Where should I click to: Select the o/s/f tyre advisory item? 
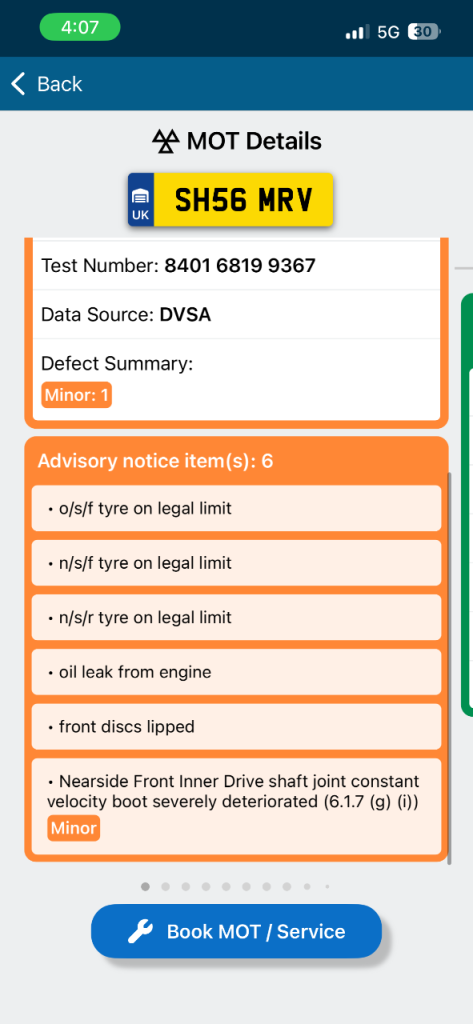[x=236, y=508]
